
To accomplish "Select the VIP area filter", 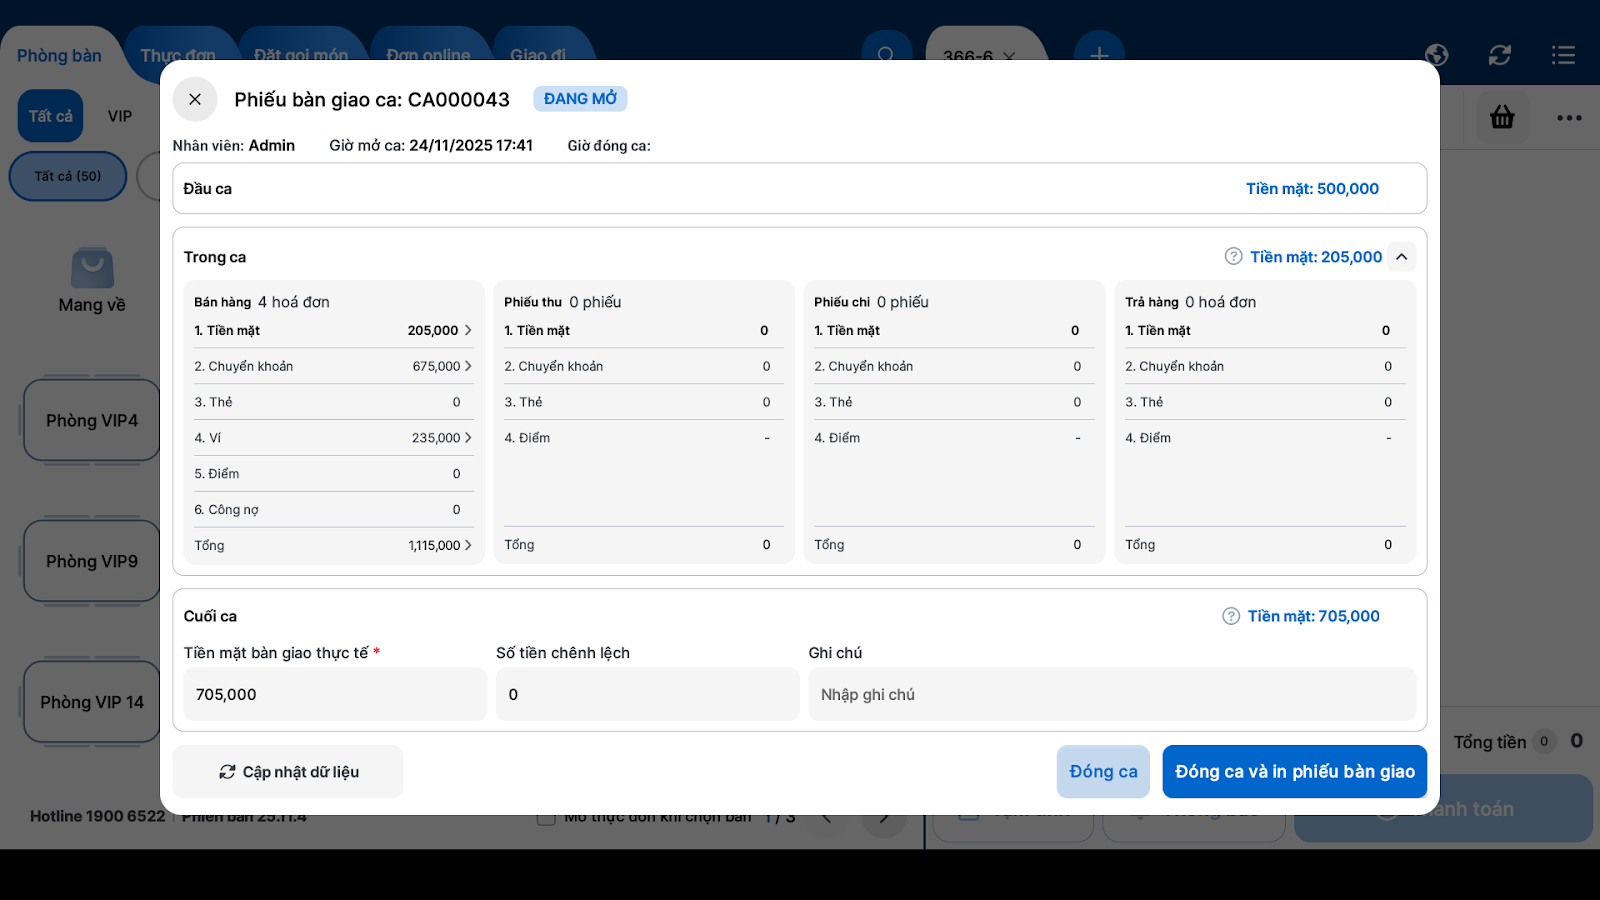I will tap(120, 116).
